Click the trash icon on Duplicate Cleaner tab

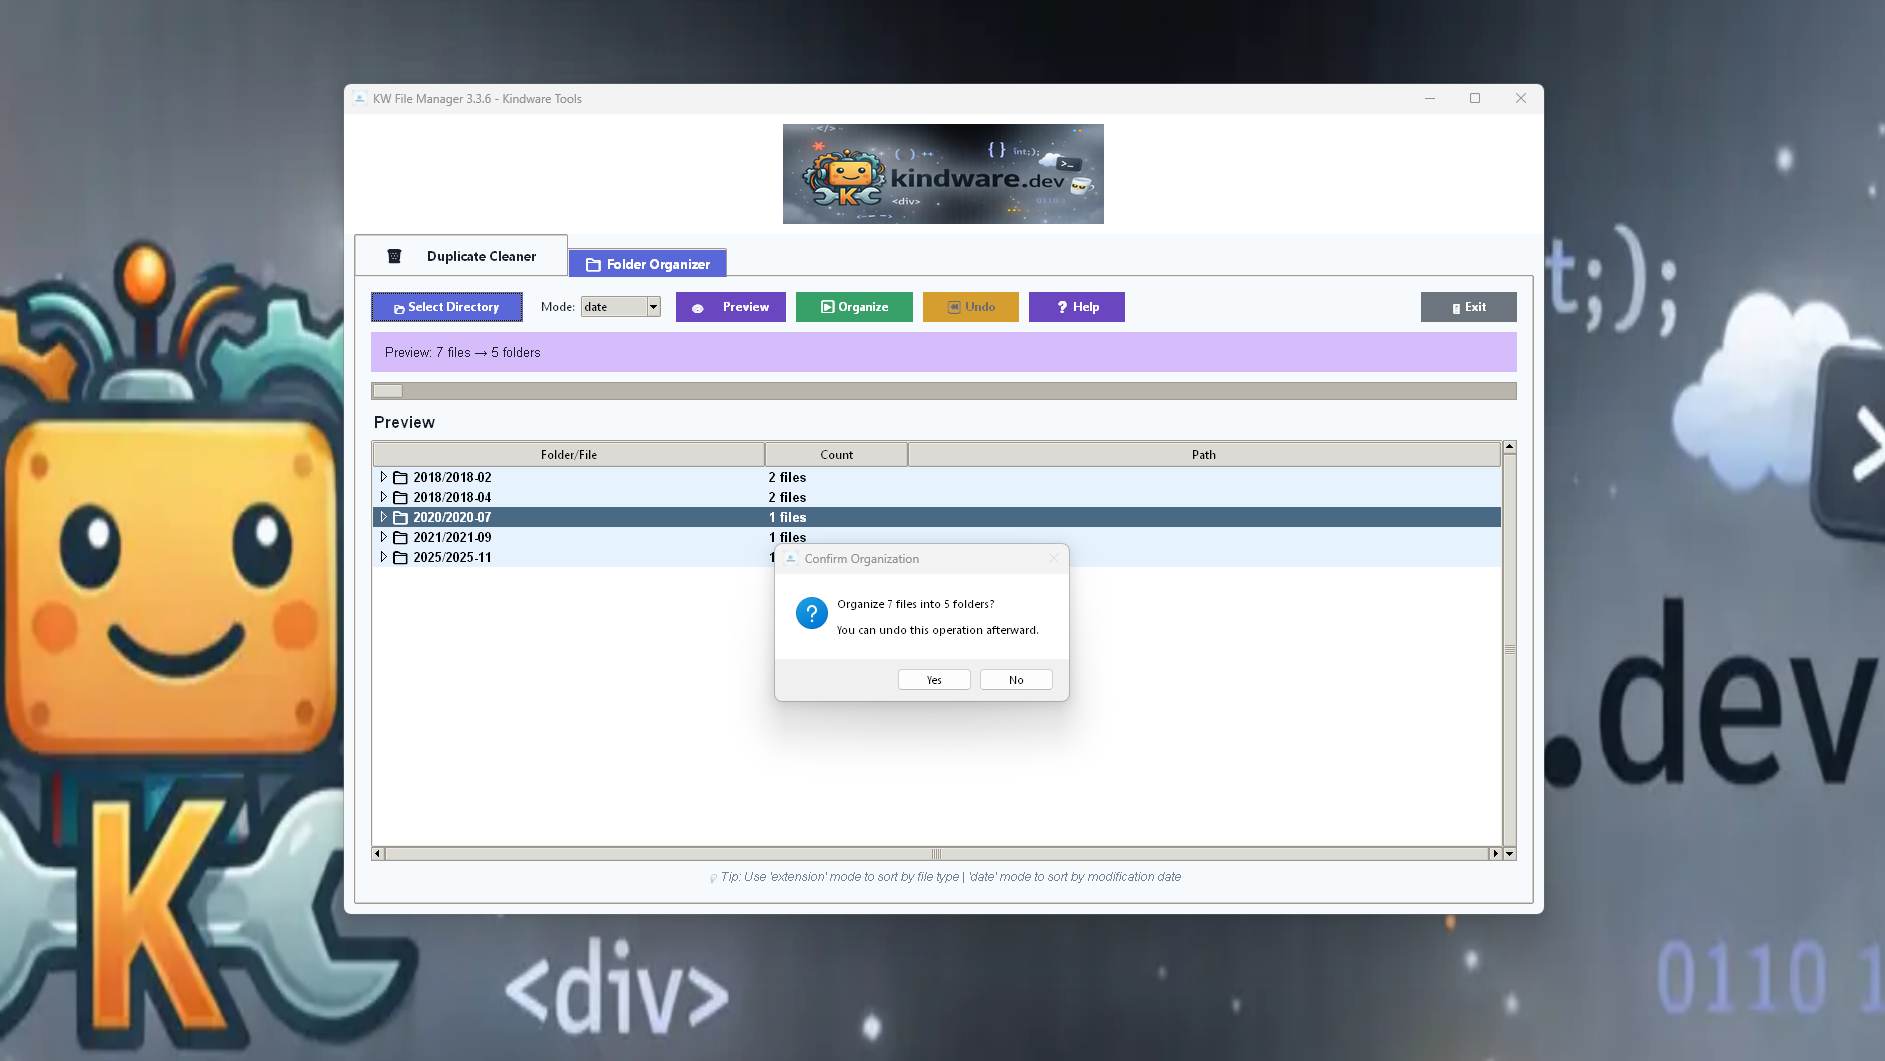point(394,256)
